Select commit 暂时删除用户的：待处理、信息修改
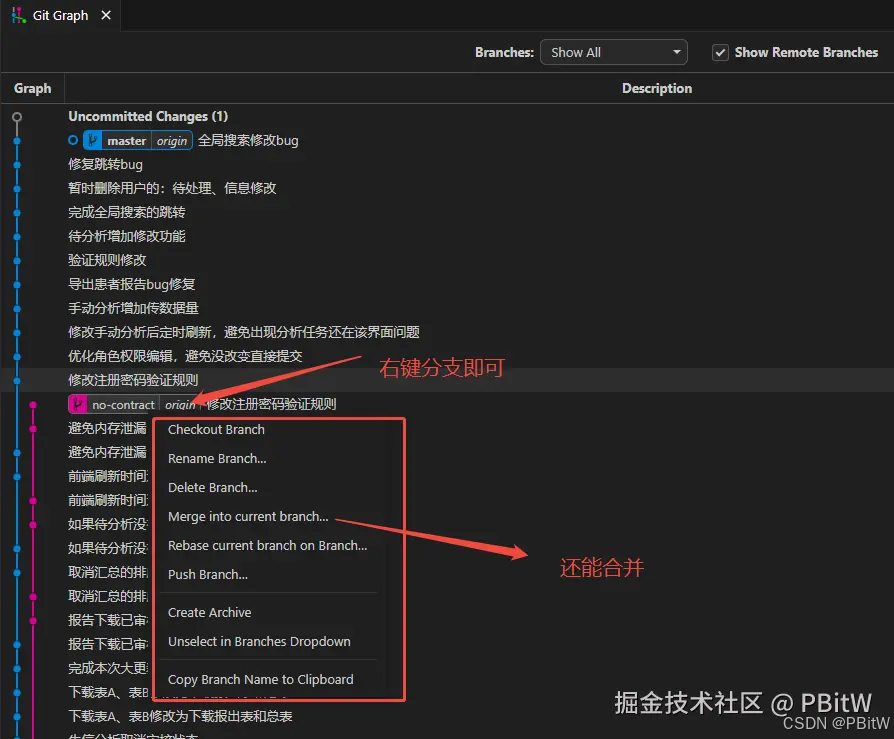The width and height of the screenshot is (894, 739). [x=172, y=188]
